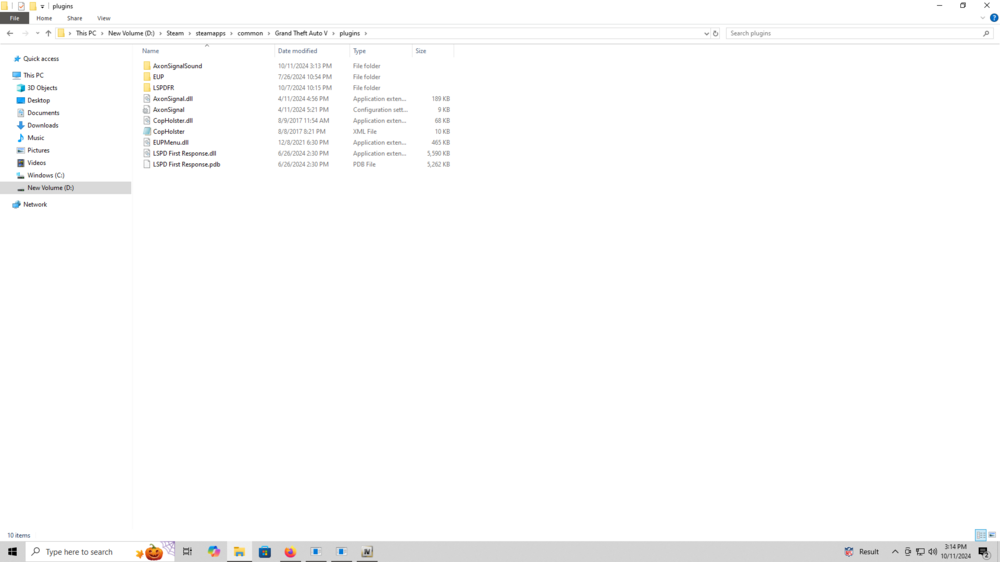
Task: Switch to details view layout icon
Action: (x=980, y=535)
